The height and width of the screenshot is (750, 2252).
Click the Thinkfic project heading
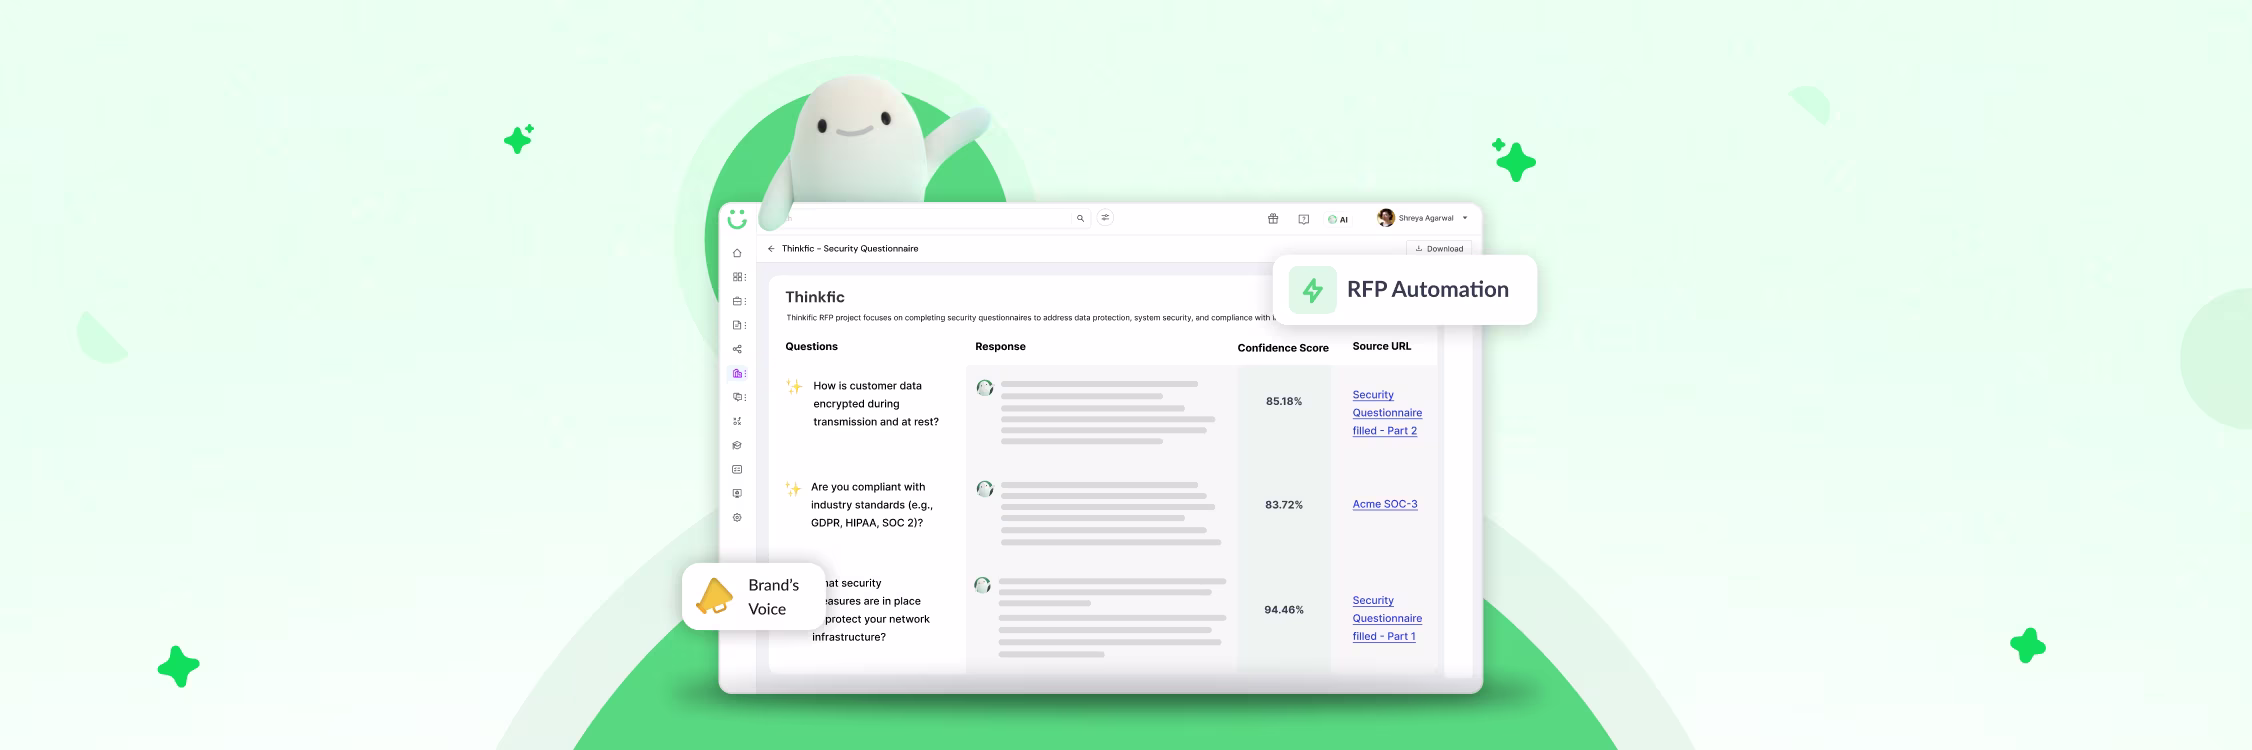(815, 297)
